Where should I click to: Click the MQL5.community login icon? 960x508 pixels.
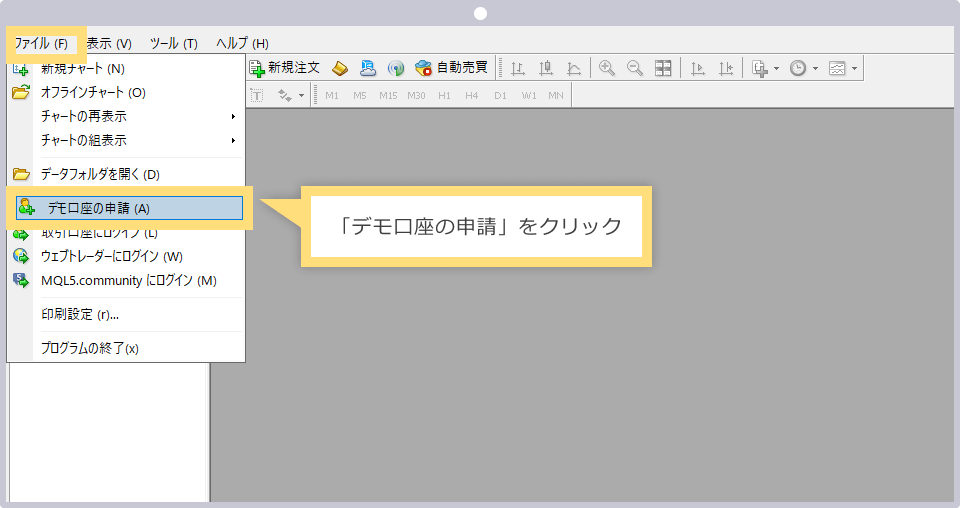pyautogui.click(x=21, y=280)
